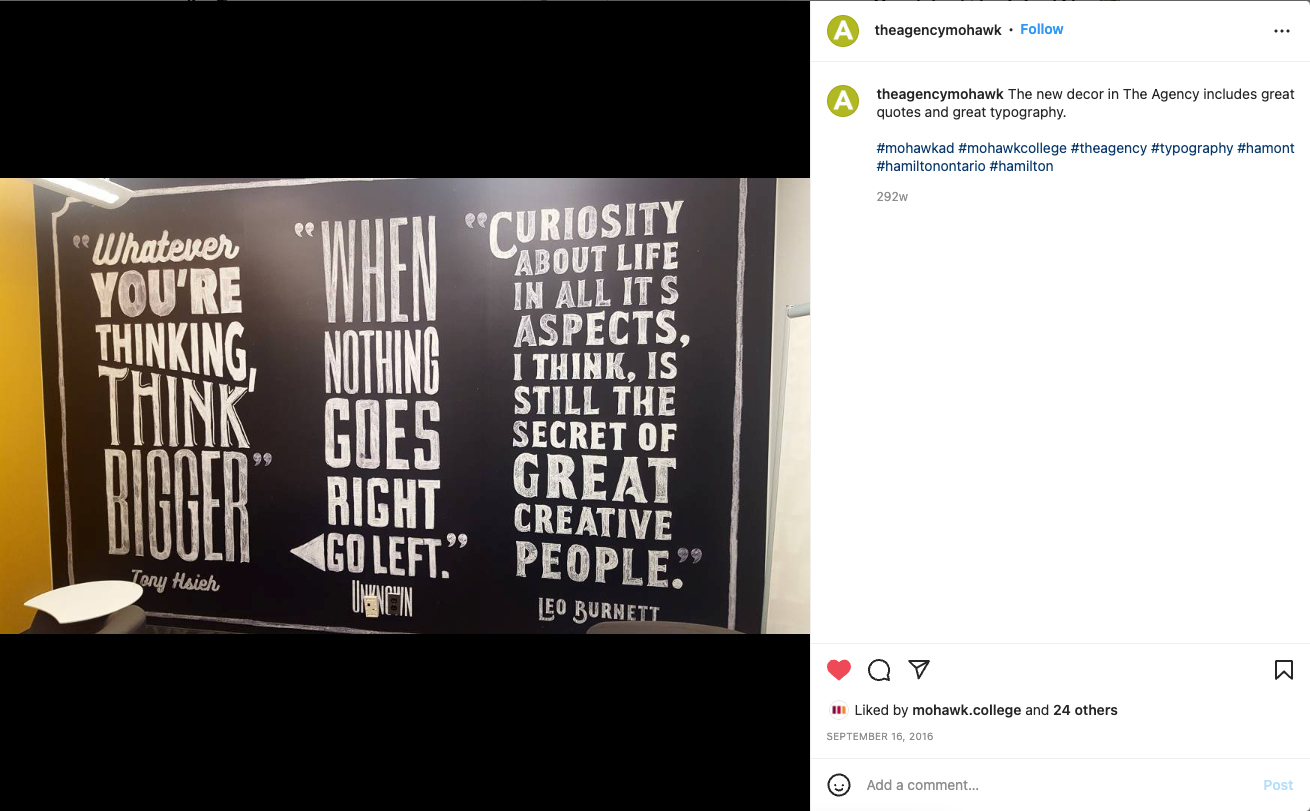Open the #hamont hashtag
This screenshot has height=811, width=1310.
click(x=1266, y=148)
